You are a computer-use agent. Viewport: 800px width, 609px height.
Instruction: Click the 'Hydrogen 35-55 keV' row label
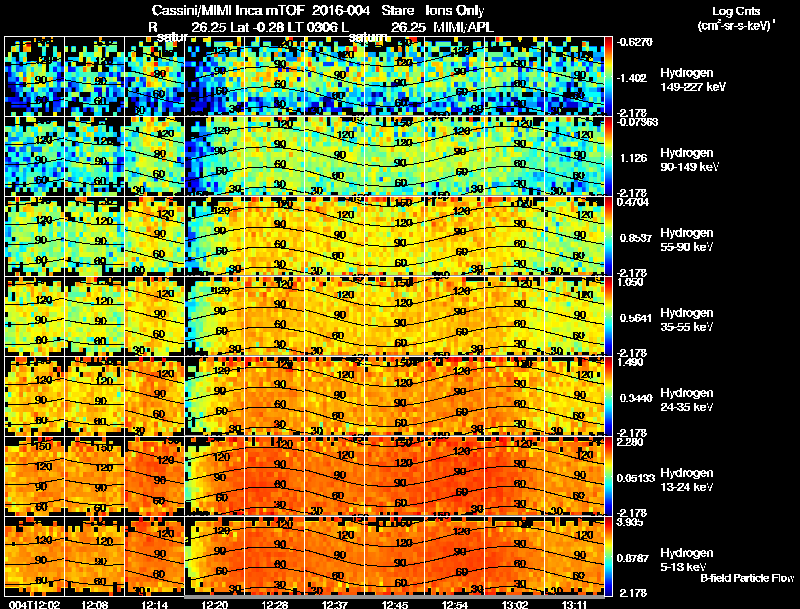[x=686, y=320]
